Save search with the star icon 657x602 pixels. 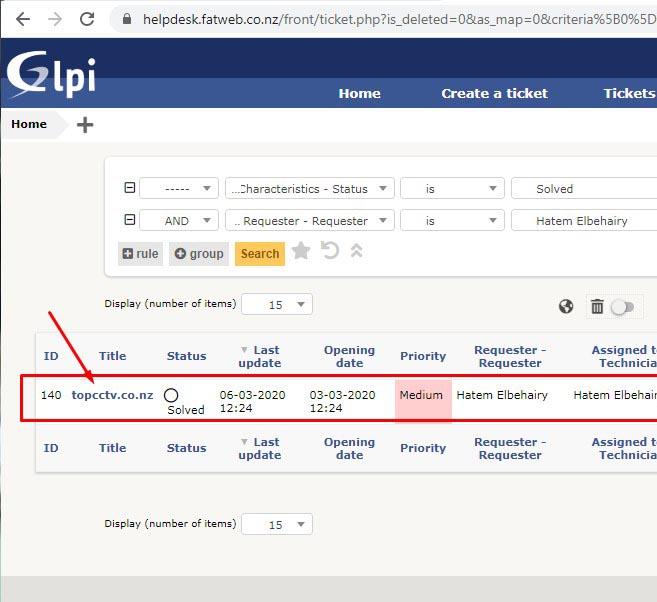coord(301,251)
